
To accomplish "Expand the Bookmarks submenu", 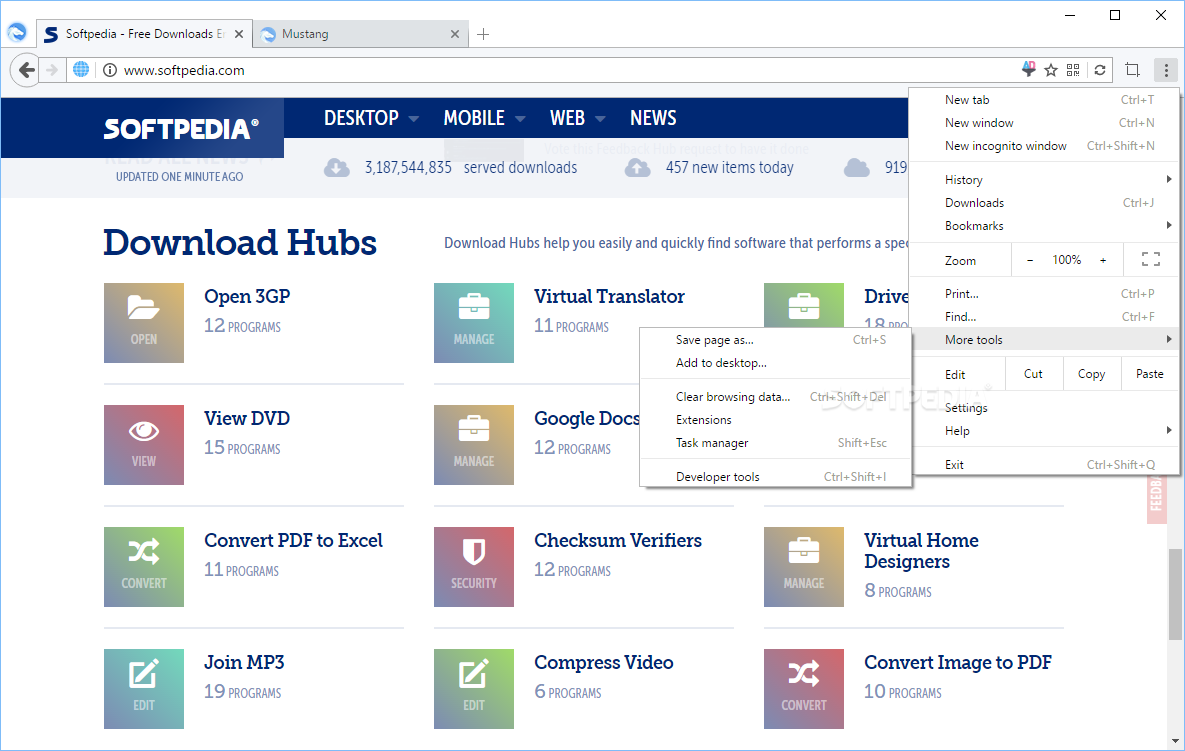I will click(1044, 226).
